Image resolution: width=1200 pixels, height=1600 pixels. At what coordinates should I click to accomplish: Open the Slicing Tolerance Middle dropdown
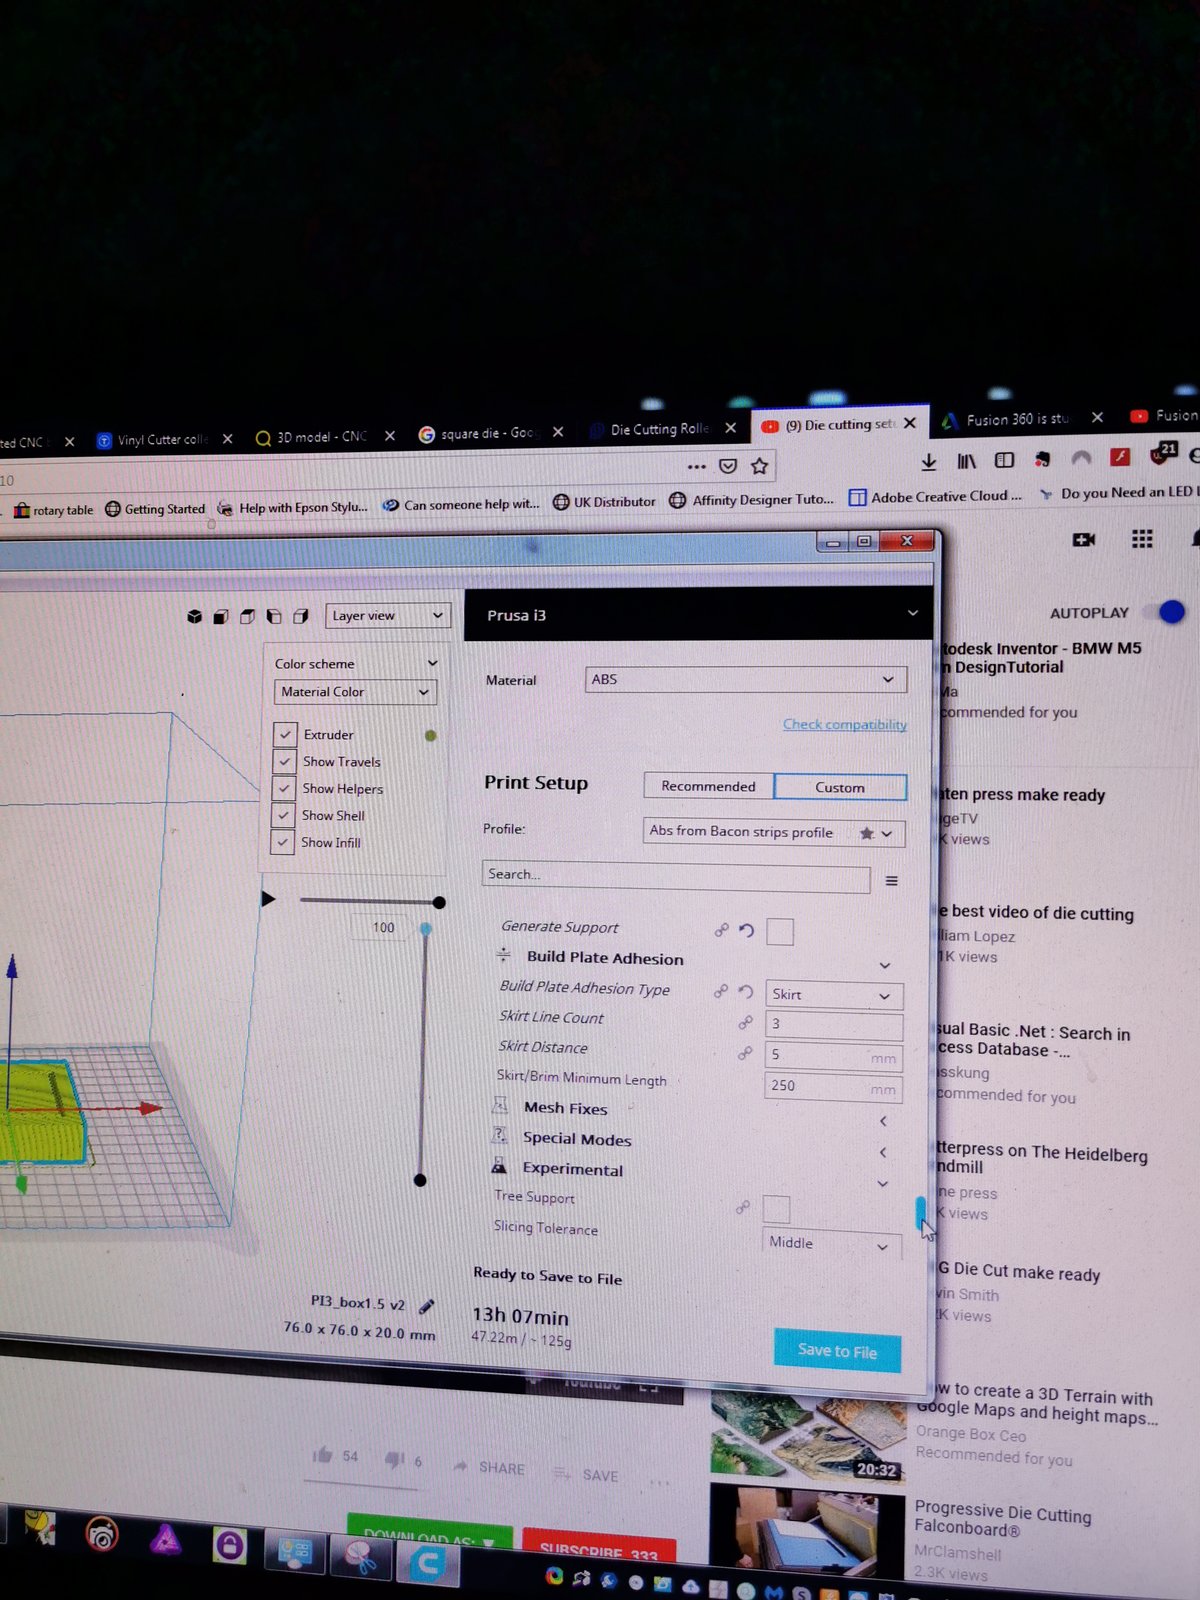coord(832,1244)
